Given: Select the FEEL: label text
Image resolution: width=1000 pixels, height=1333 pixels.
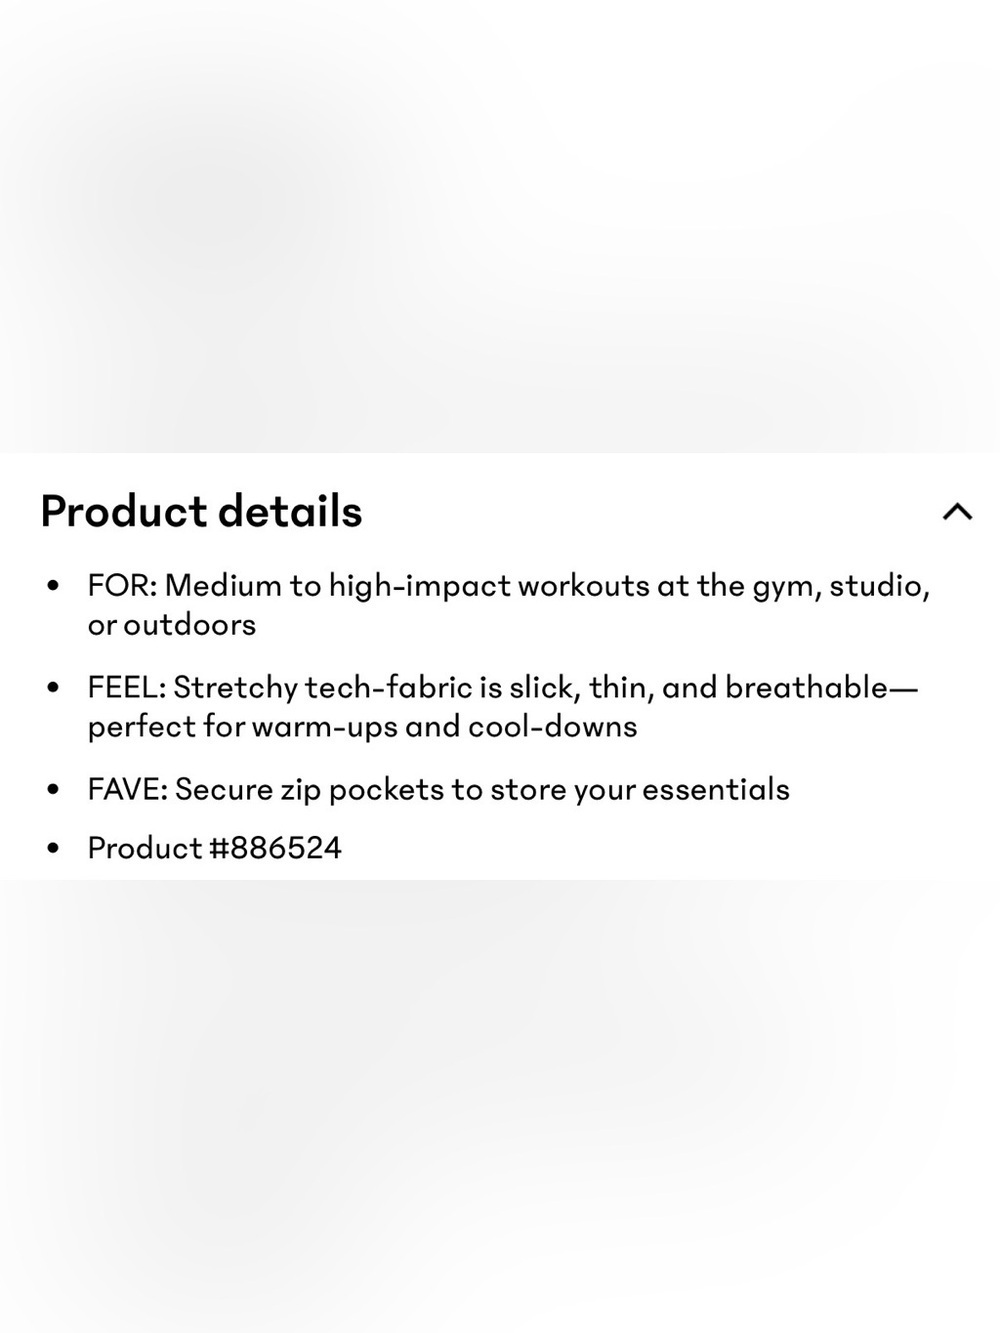Looking at the screenshot, I should click(x=126, y=687).
